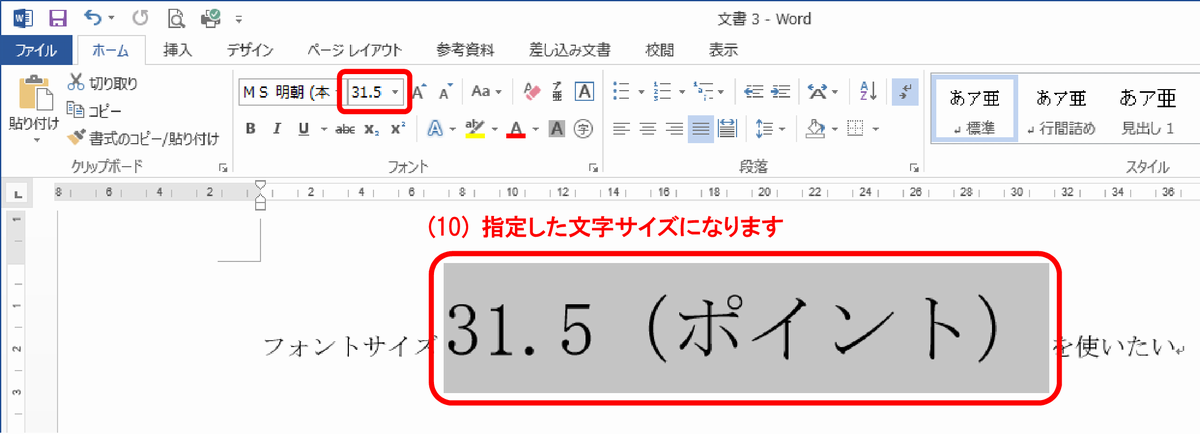This screenshot has width=1200, height=434.
Task: Open bullet list style dropdown arrow
Action: pyautogui.click(x=640, y=91)
